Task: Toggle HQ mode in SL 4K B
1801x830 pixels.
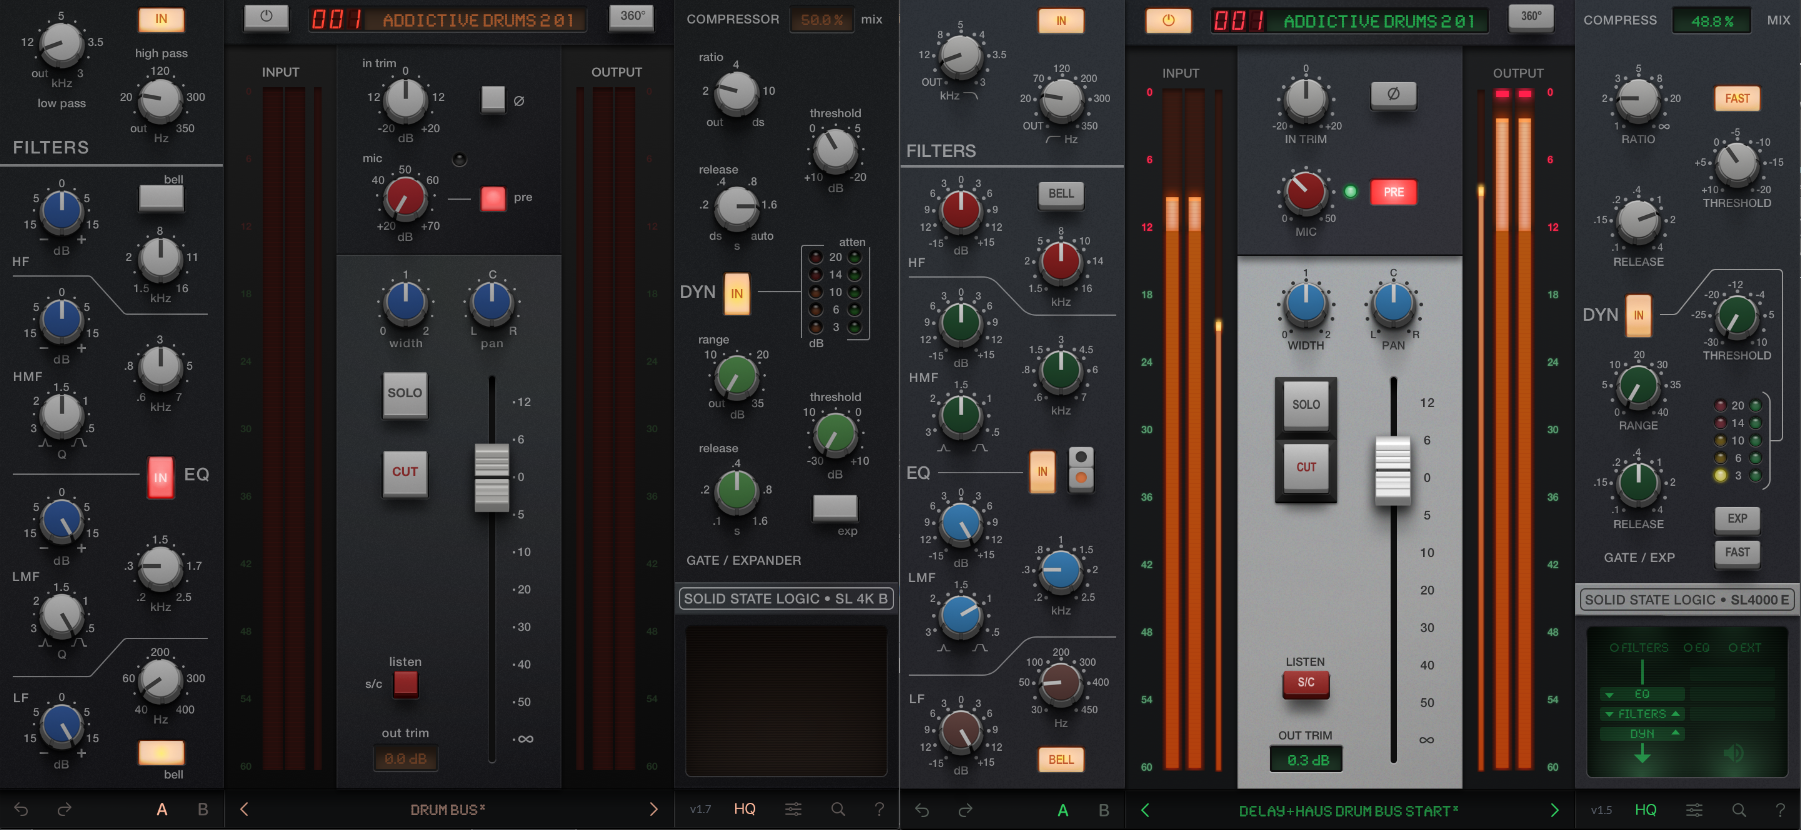Action: (745, 809)
